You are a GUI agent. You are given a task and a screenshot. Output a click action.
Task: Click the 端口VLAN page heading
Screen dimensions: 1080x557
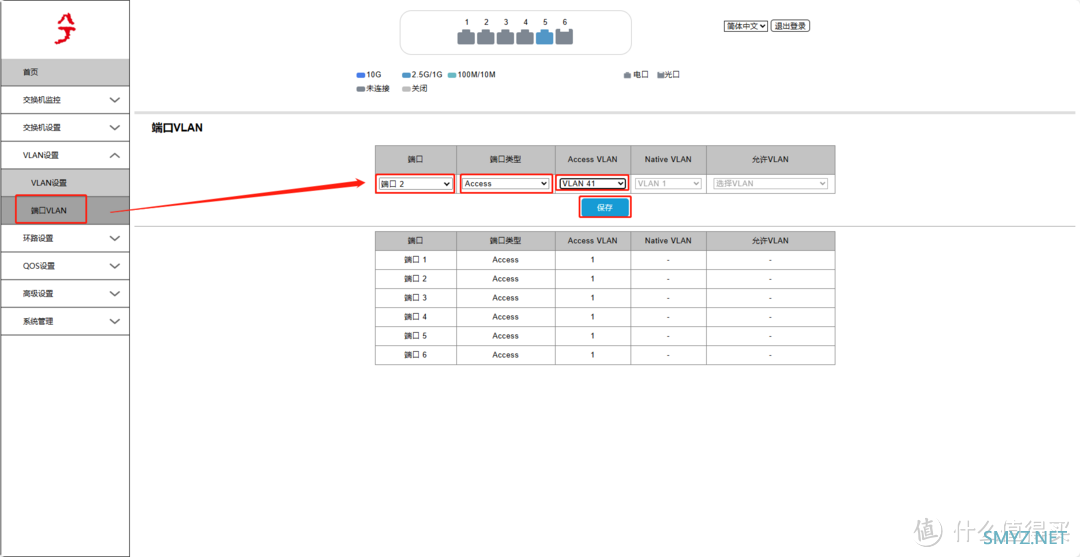point(177,128)
